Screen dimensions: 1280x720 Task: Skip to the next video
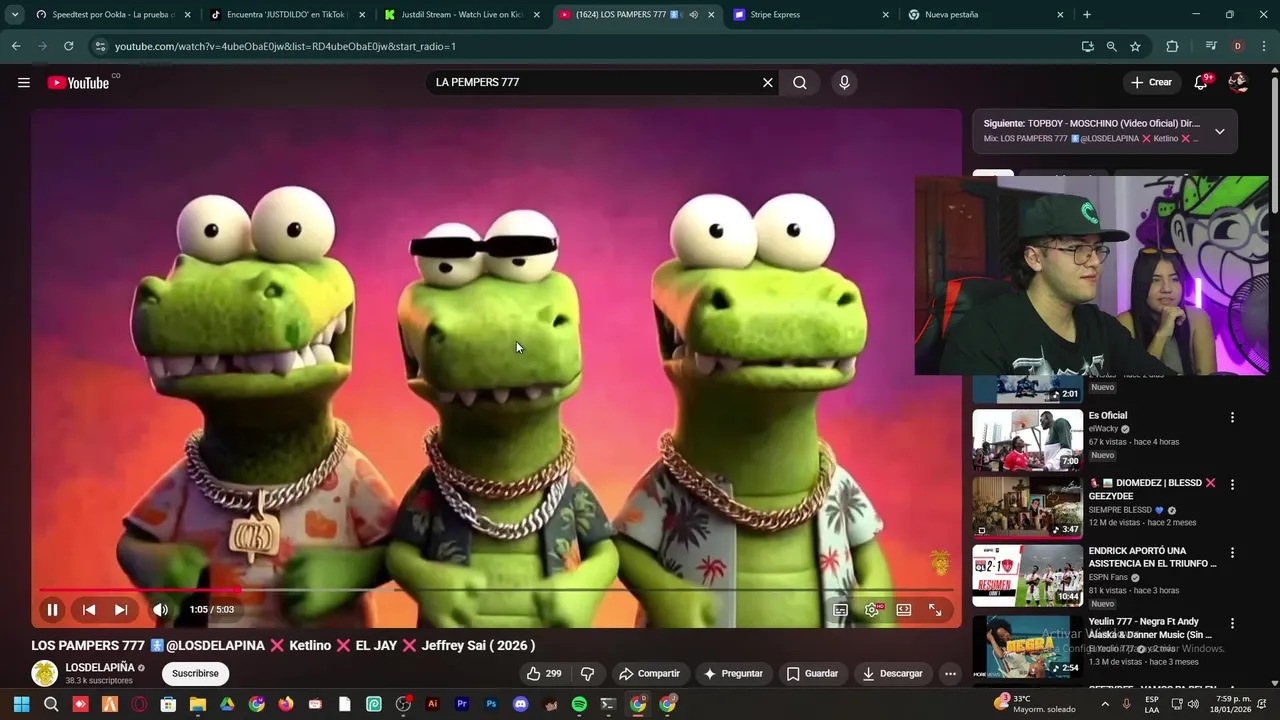(x=121, y=610)
